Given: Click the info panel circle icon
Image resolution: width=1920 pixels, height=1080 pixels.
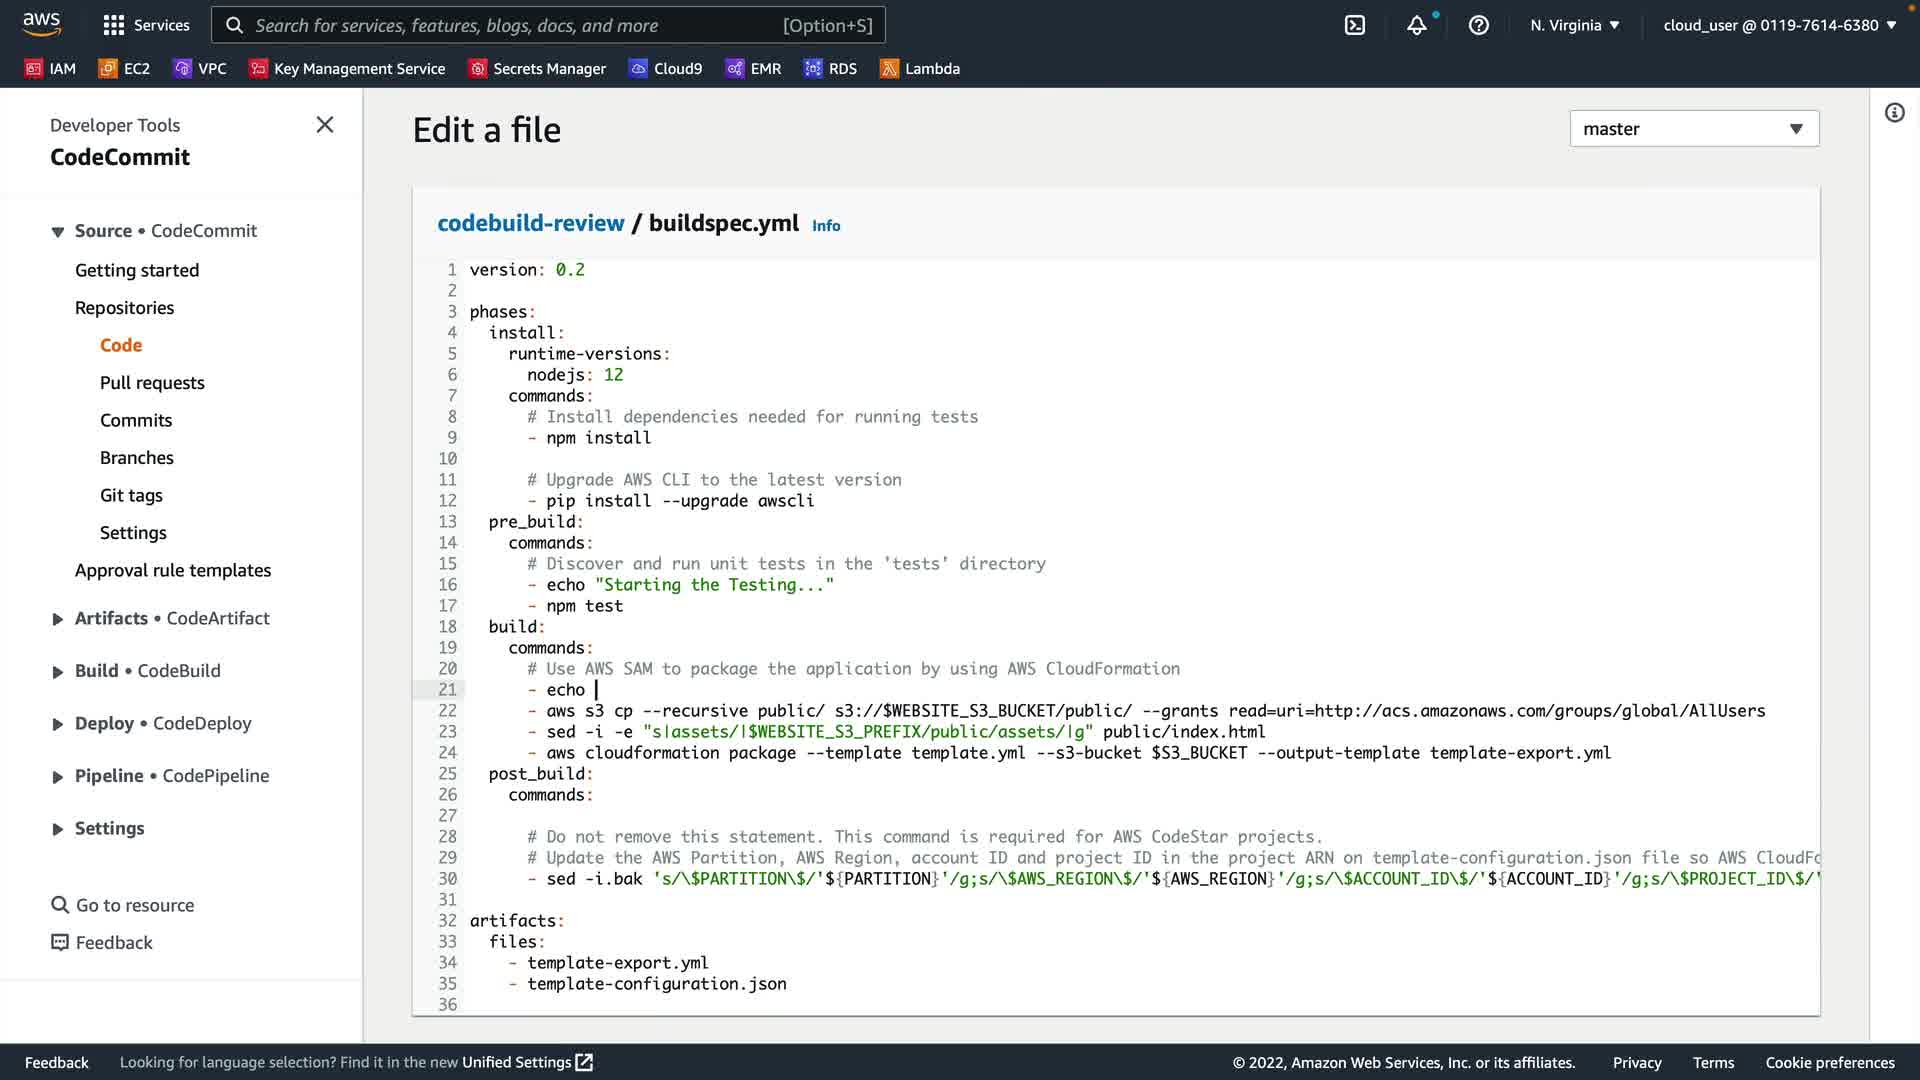Looking at the screenshot, I should 1894,113.
